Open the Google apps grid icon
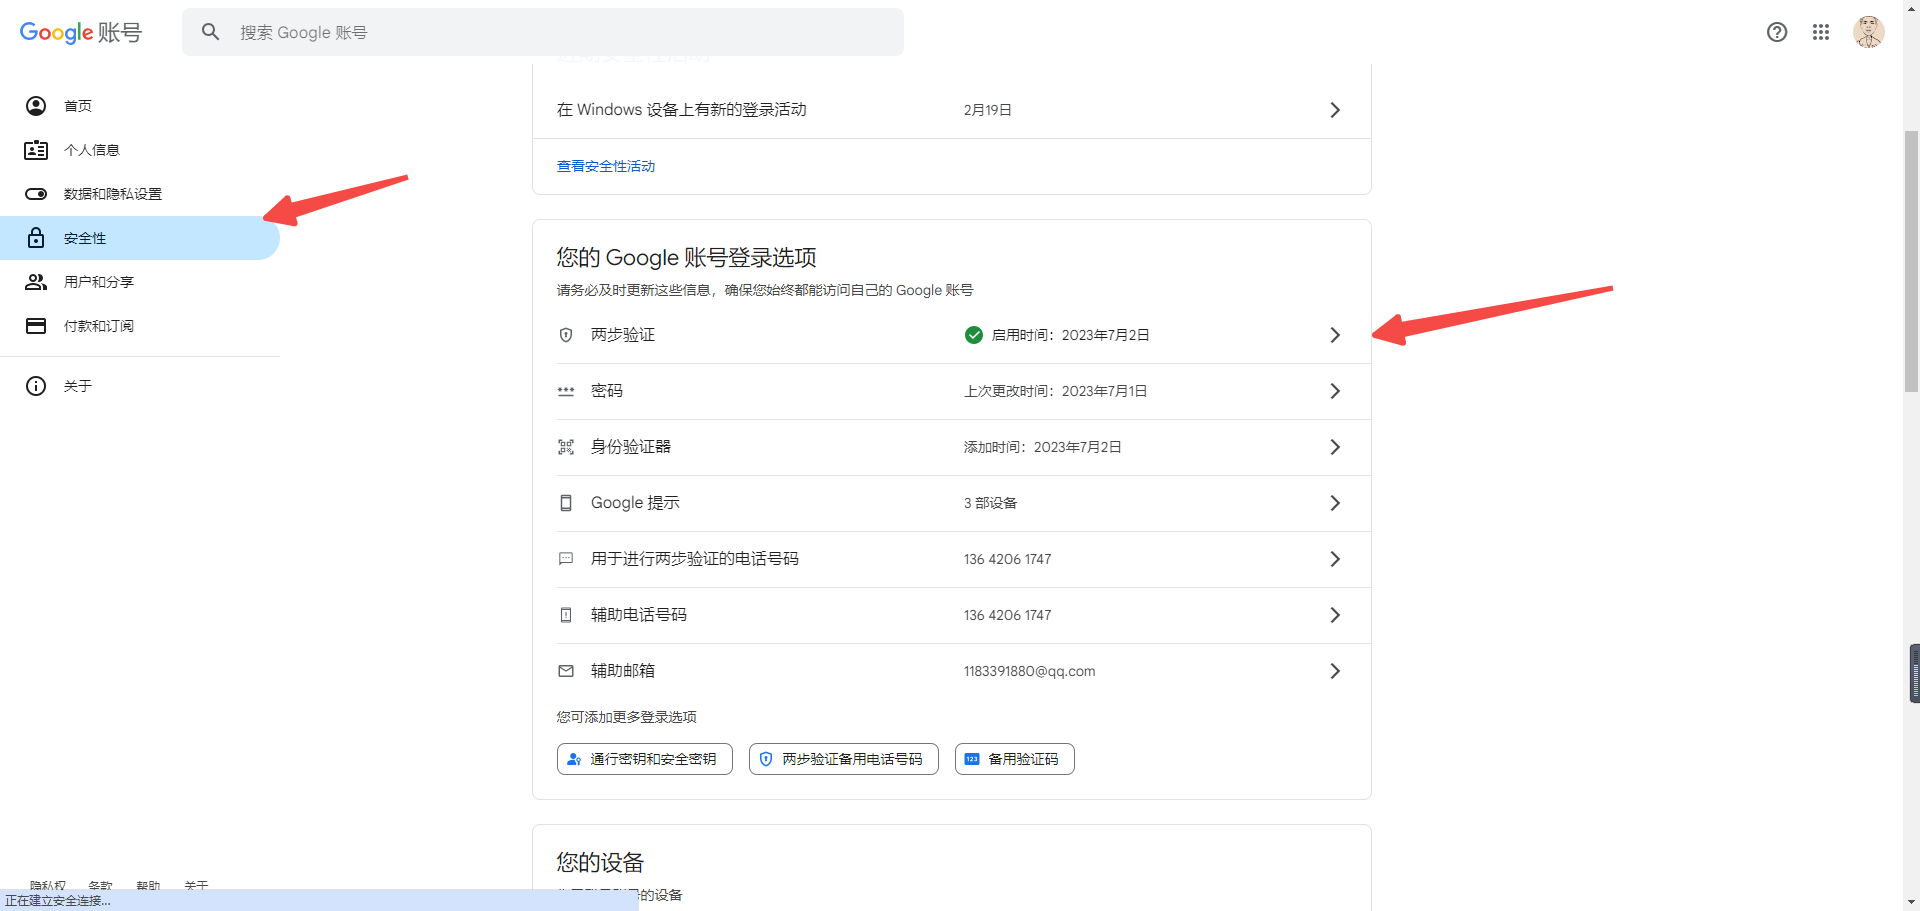The width and height of the screenshot is (1920, 911). point(1821,32)
